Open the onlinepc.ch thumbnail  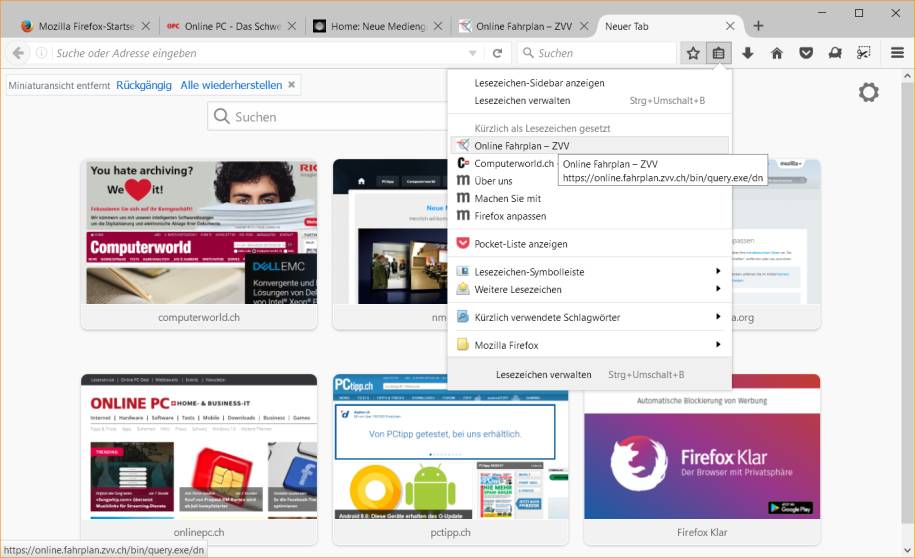click(x=199, y=459)
